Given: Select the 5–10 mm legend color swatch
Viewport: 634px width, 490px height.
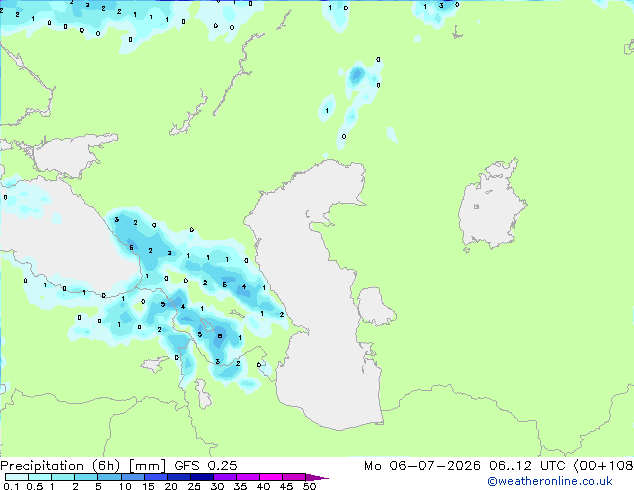Looking at the screenshot, I should coord(109,477).
